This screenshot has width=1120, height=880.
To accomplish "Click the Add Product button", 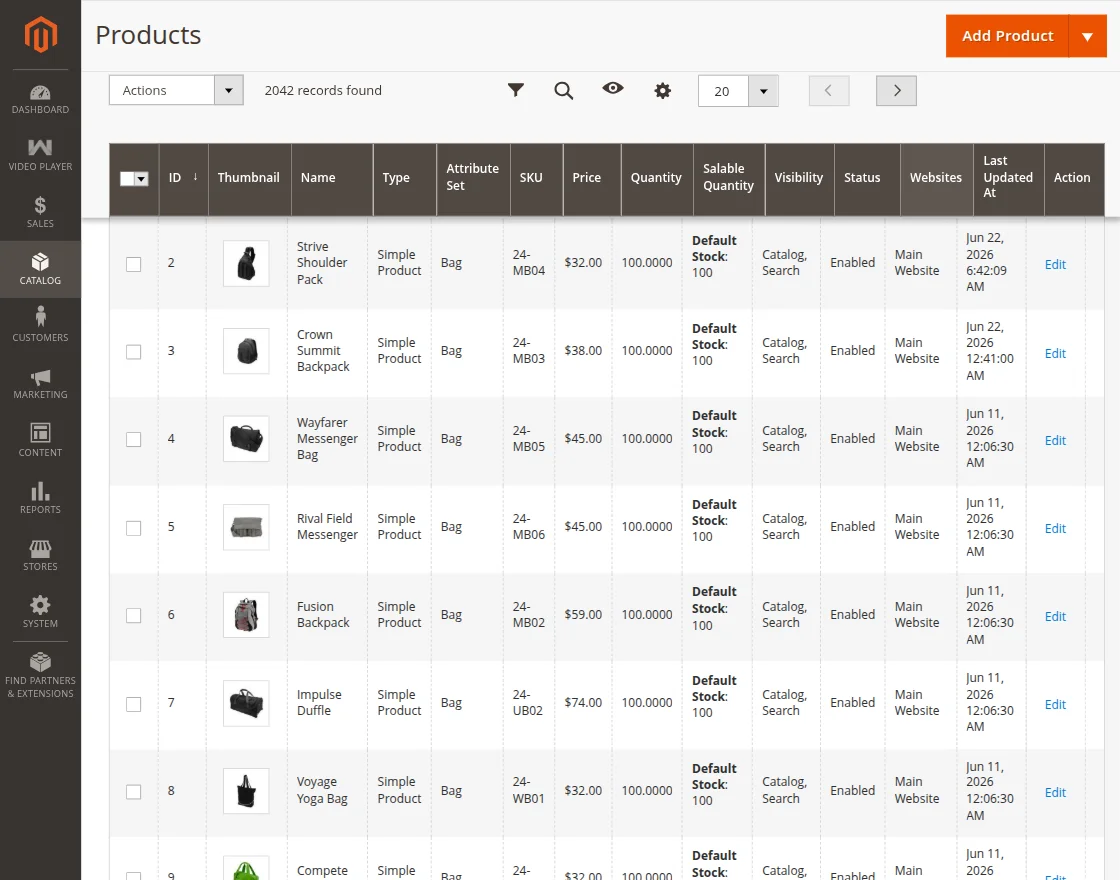I will (1007, 36).
